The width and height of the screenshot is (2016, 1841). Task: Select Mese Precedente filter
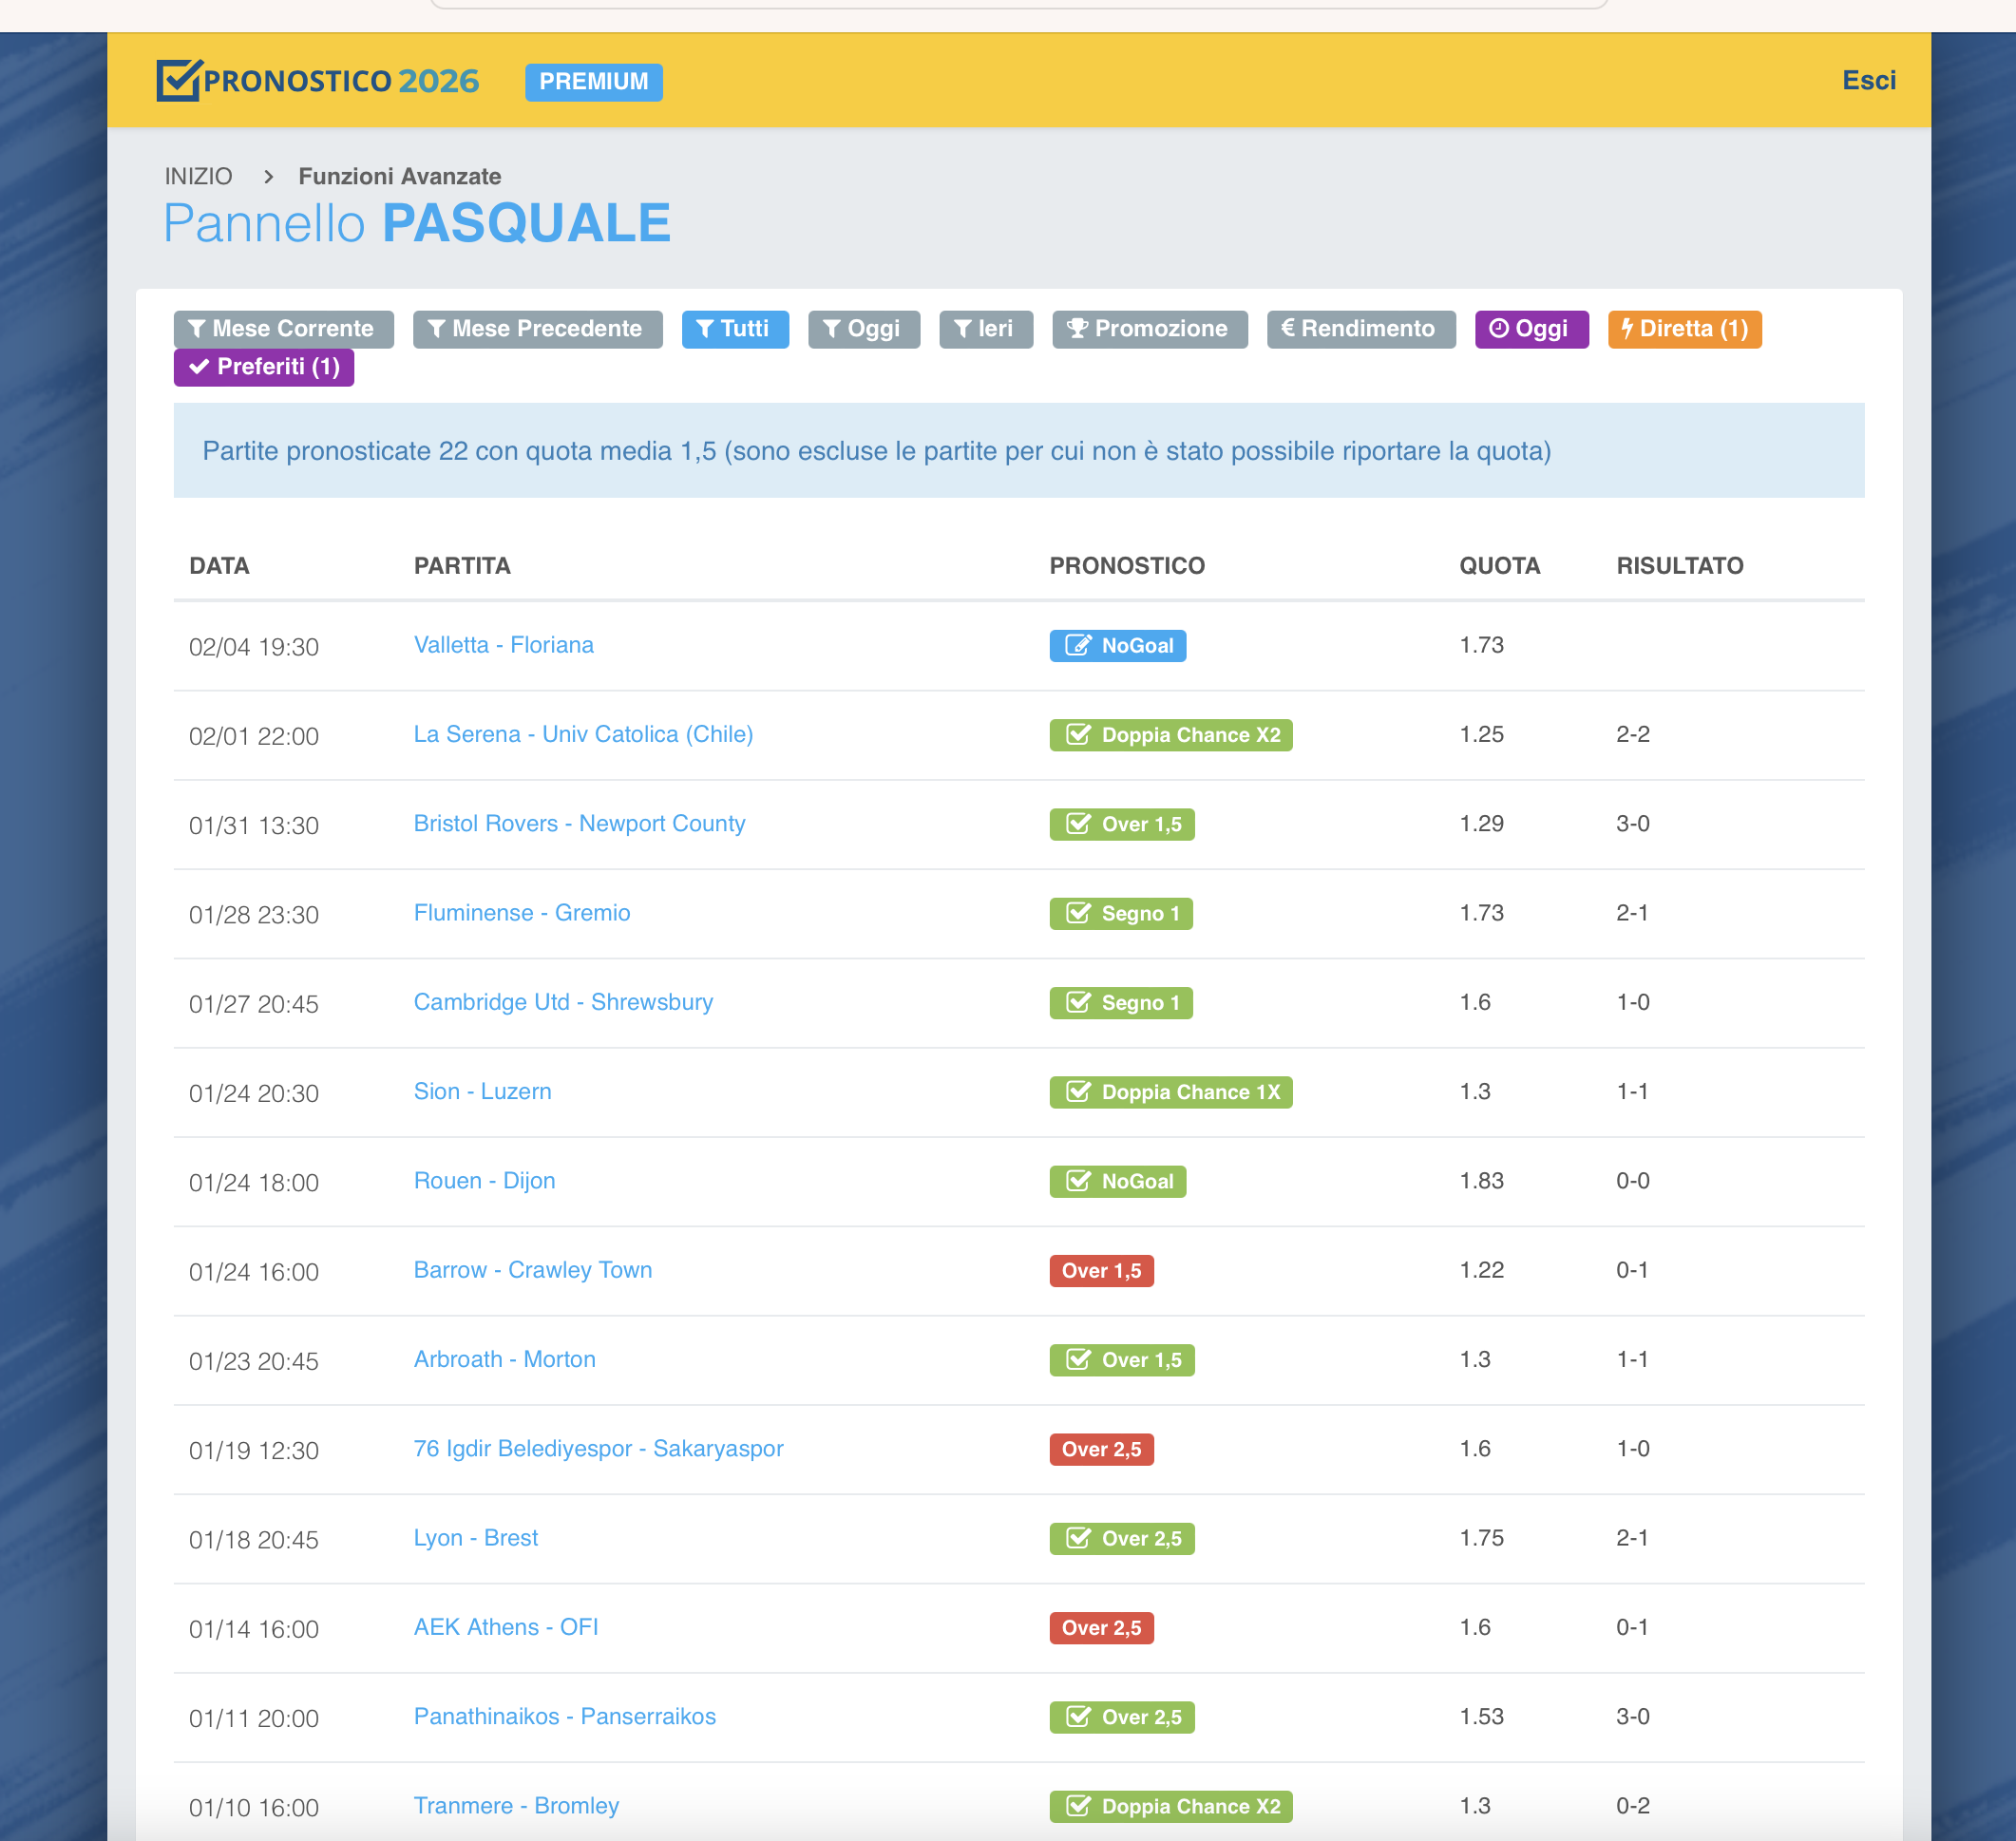537,329
